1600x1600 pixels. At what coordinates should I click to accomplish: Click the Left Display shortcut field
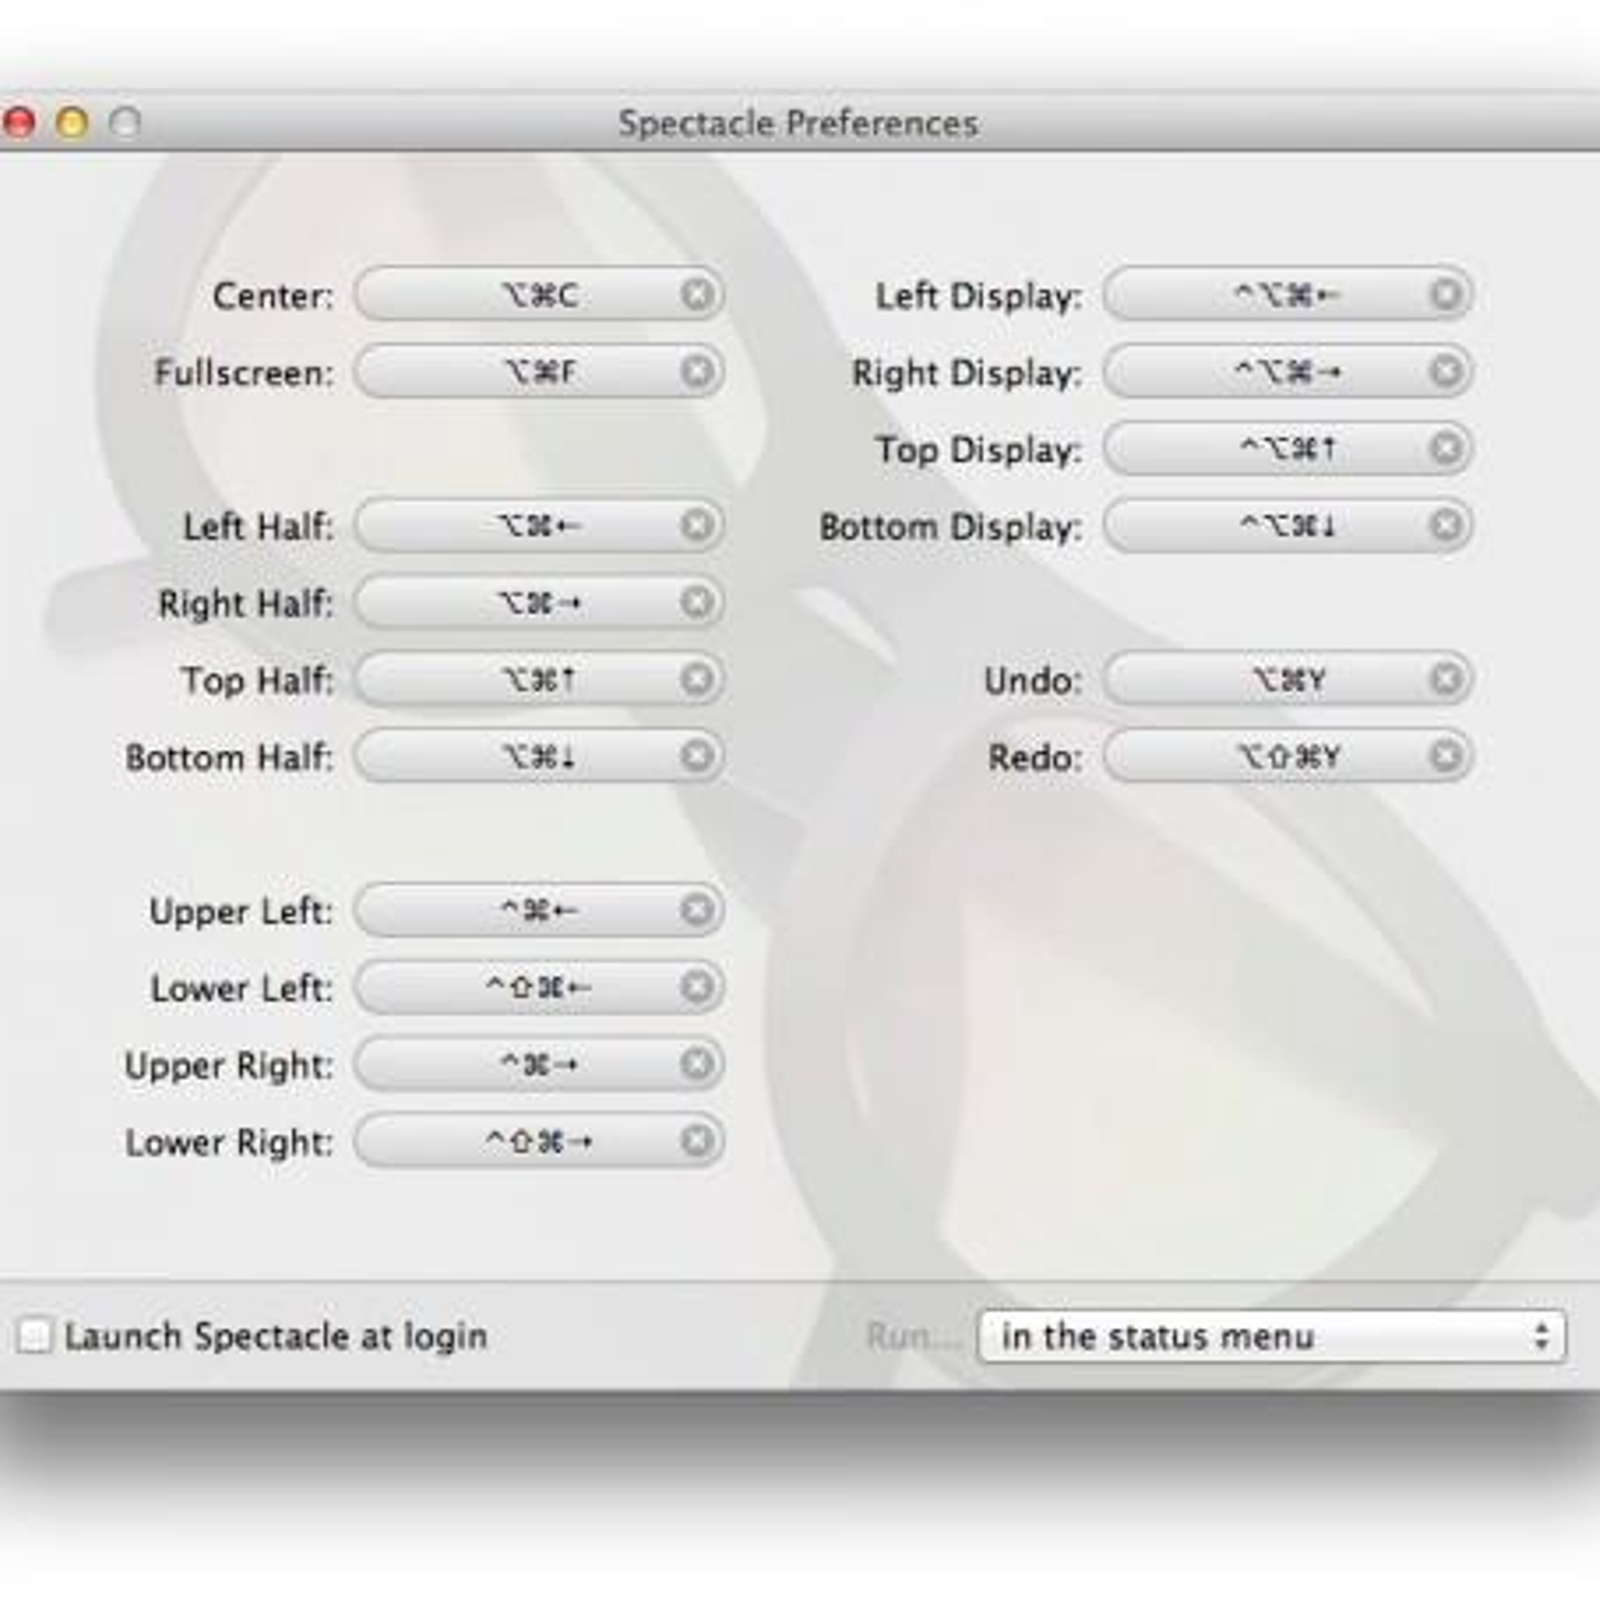click(x=1288, y=294)
